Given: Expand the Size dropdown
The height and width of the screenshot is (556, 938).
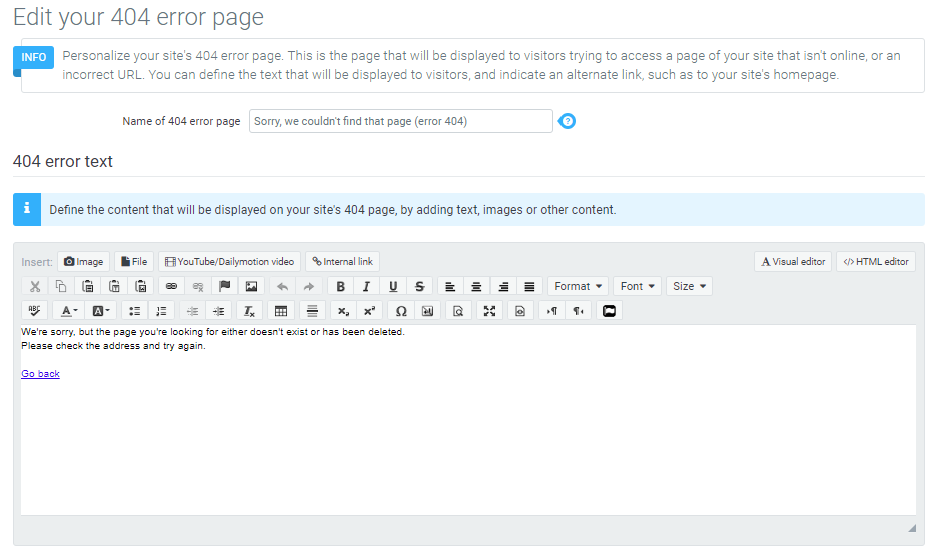Looking at the screenshot, I should (689, 286).
